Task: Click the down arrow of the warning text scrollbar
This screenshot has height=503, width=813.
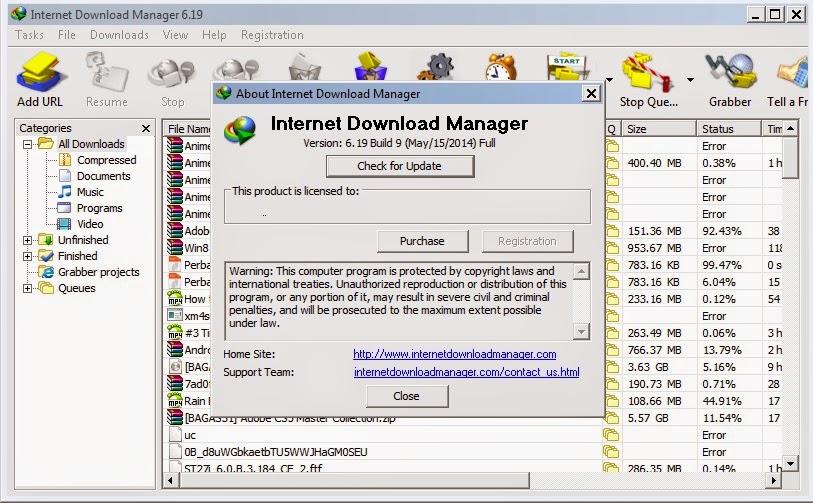Action: click(x=582, y=332)
